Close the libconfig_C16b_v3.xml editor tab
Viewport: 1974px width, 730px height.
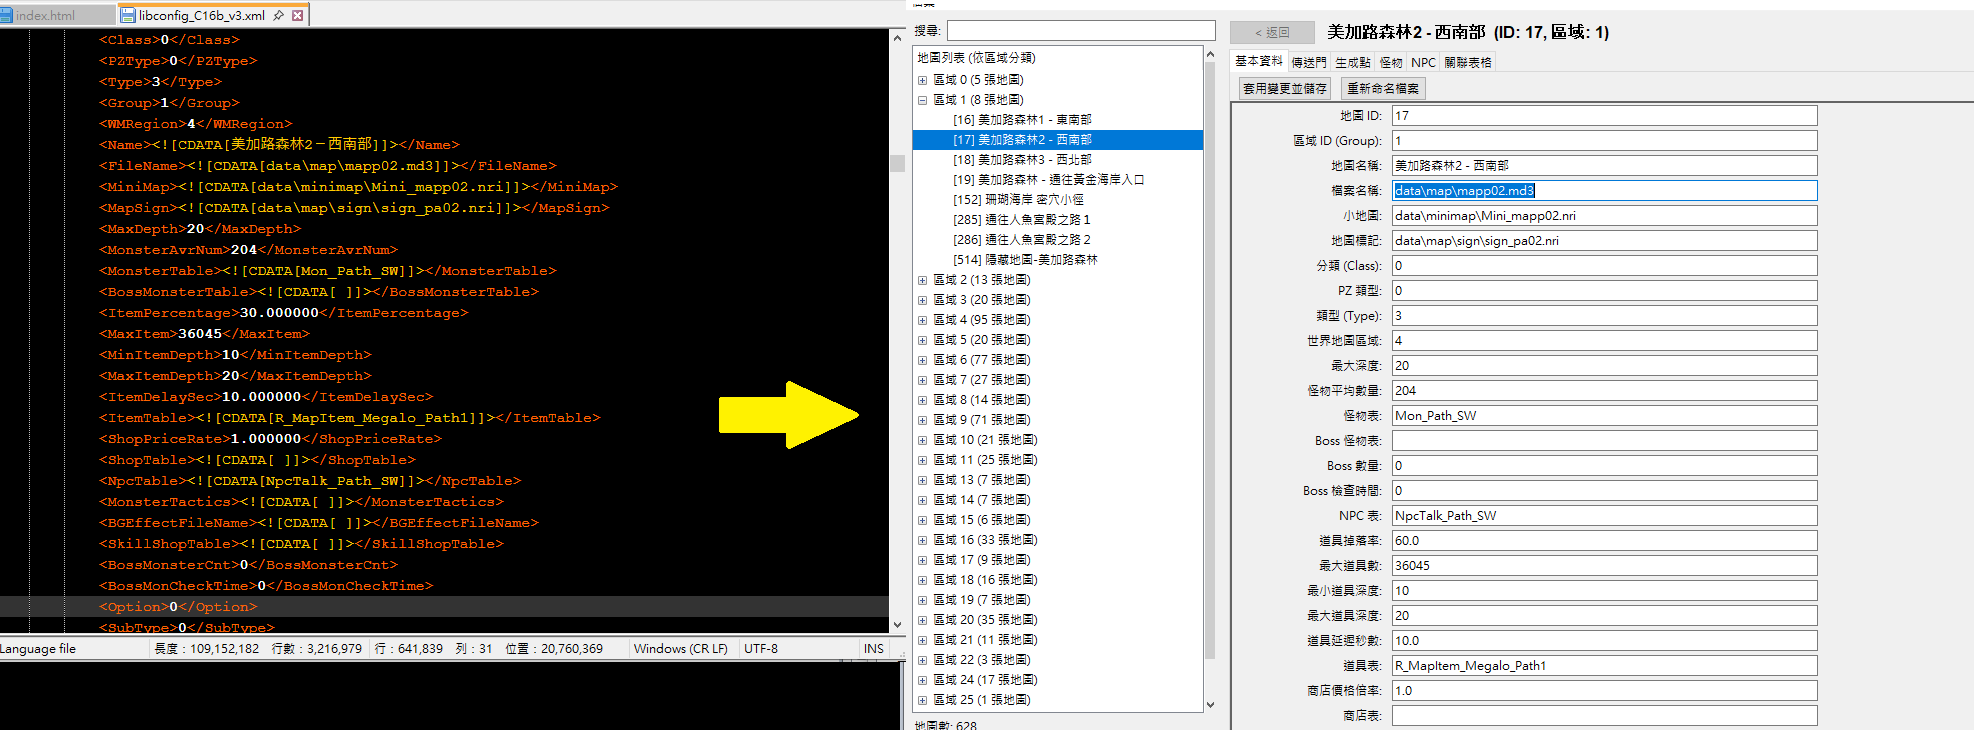tap(298, 15)
